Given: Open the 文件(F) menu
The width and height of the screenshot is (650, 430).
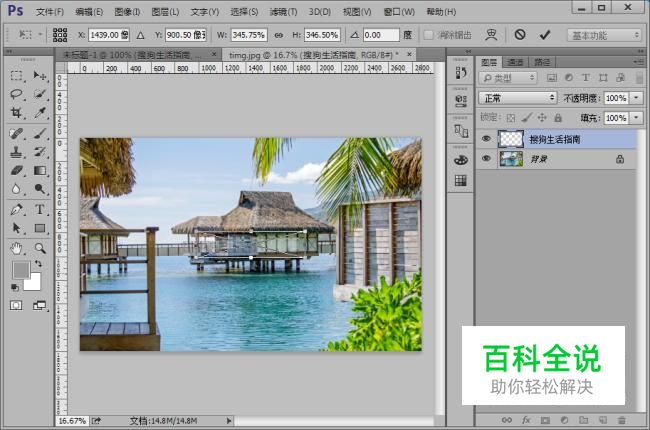Looking at the screenshot, I should (50, 12).
